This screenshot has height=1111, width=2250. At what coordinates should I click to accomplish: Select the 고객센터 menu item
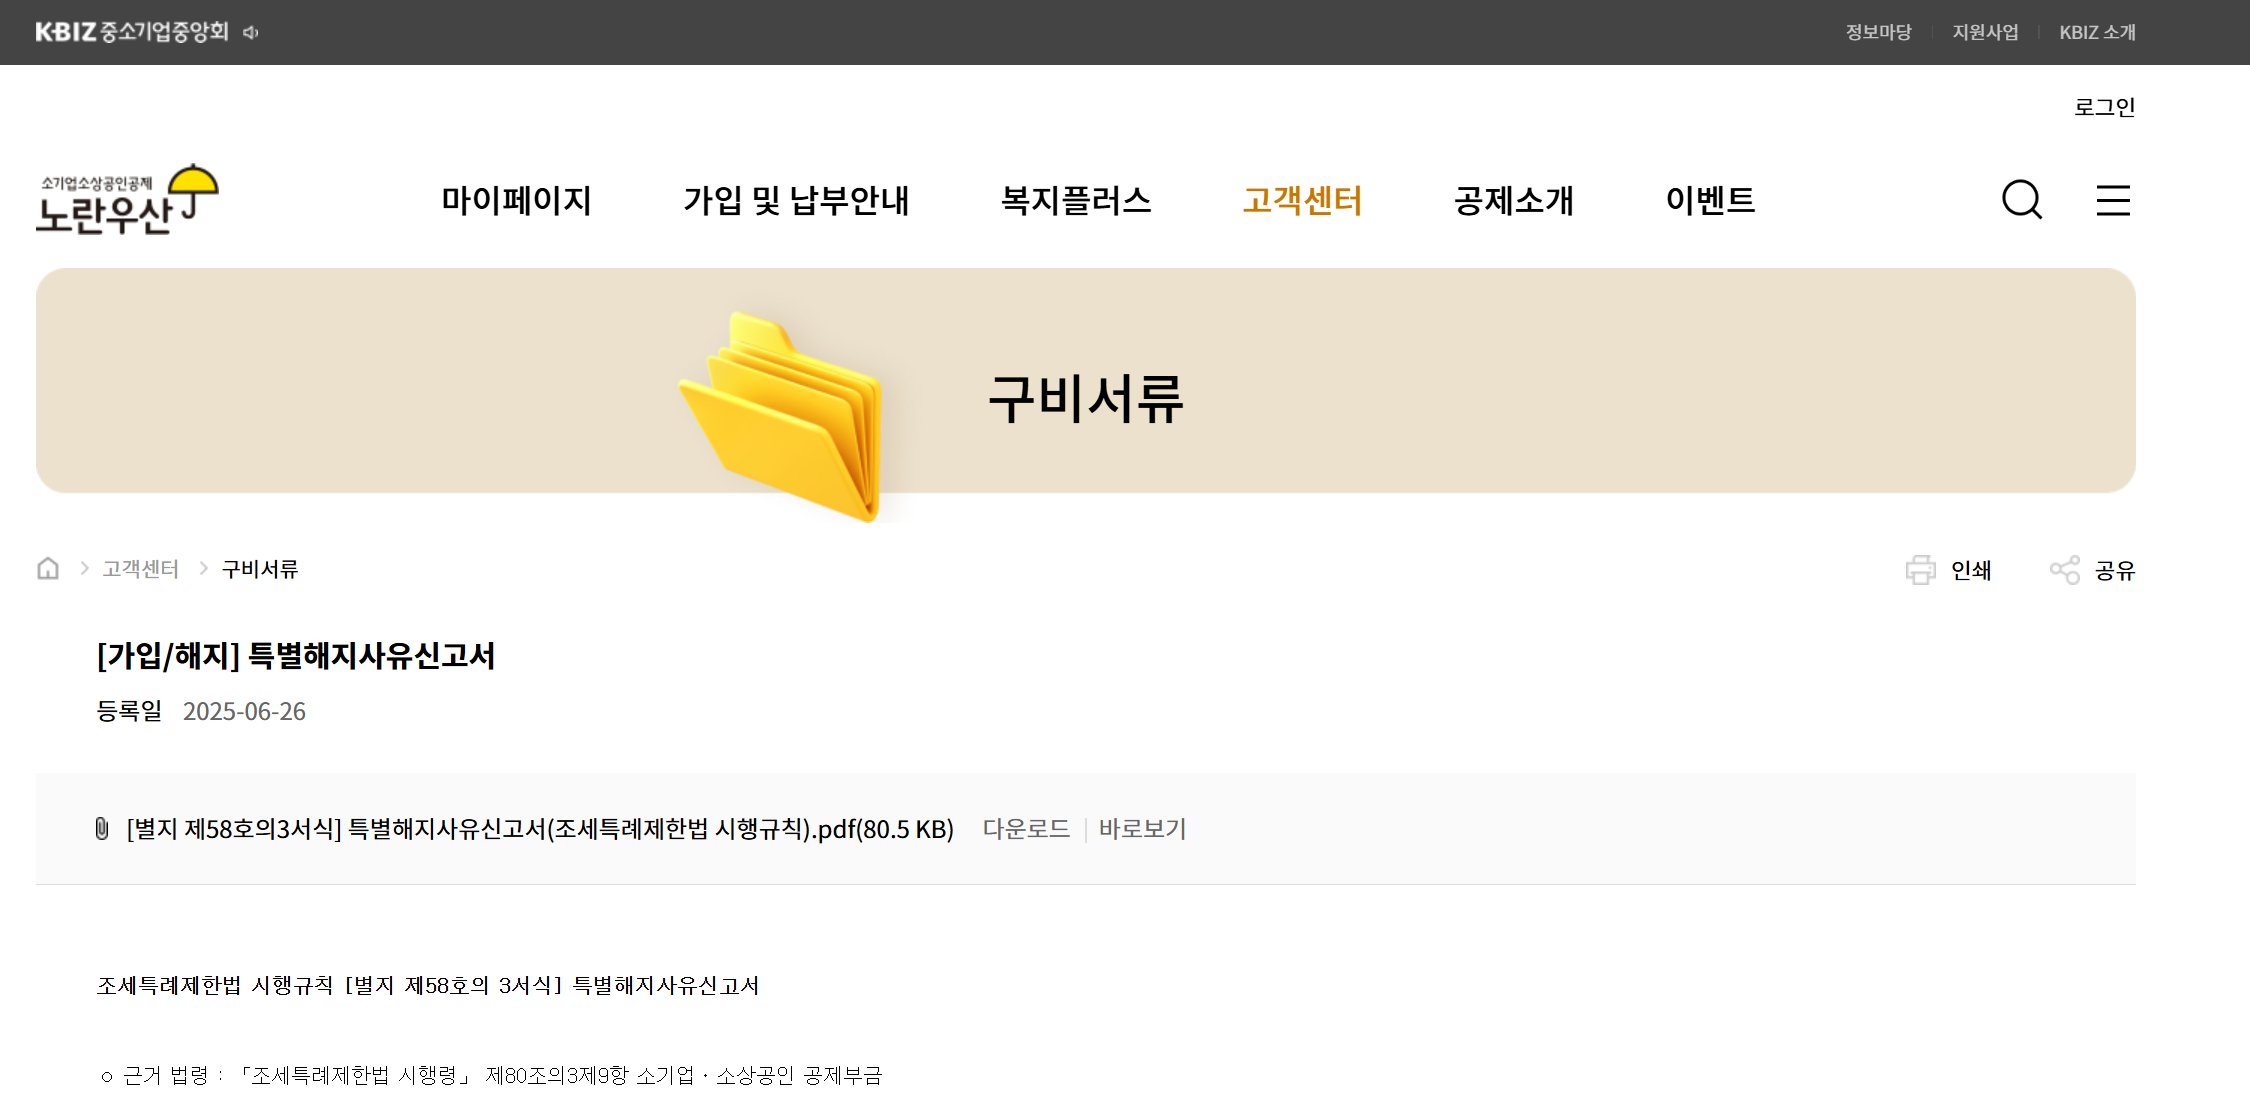[x=1302, y=200]
